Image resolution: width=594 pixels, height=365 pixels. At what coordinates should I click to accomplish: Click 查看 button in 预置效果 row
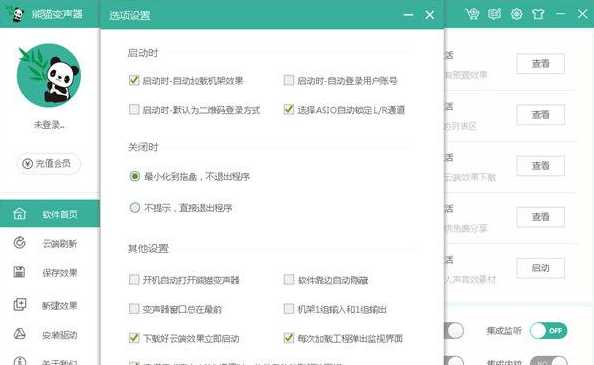(x=540, y=64)
